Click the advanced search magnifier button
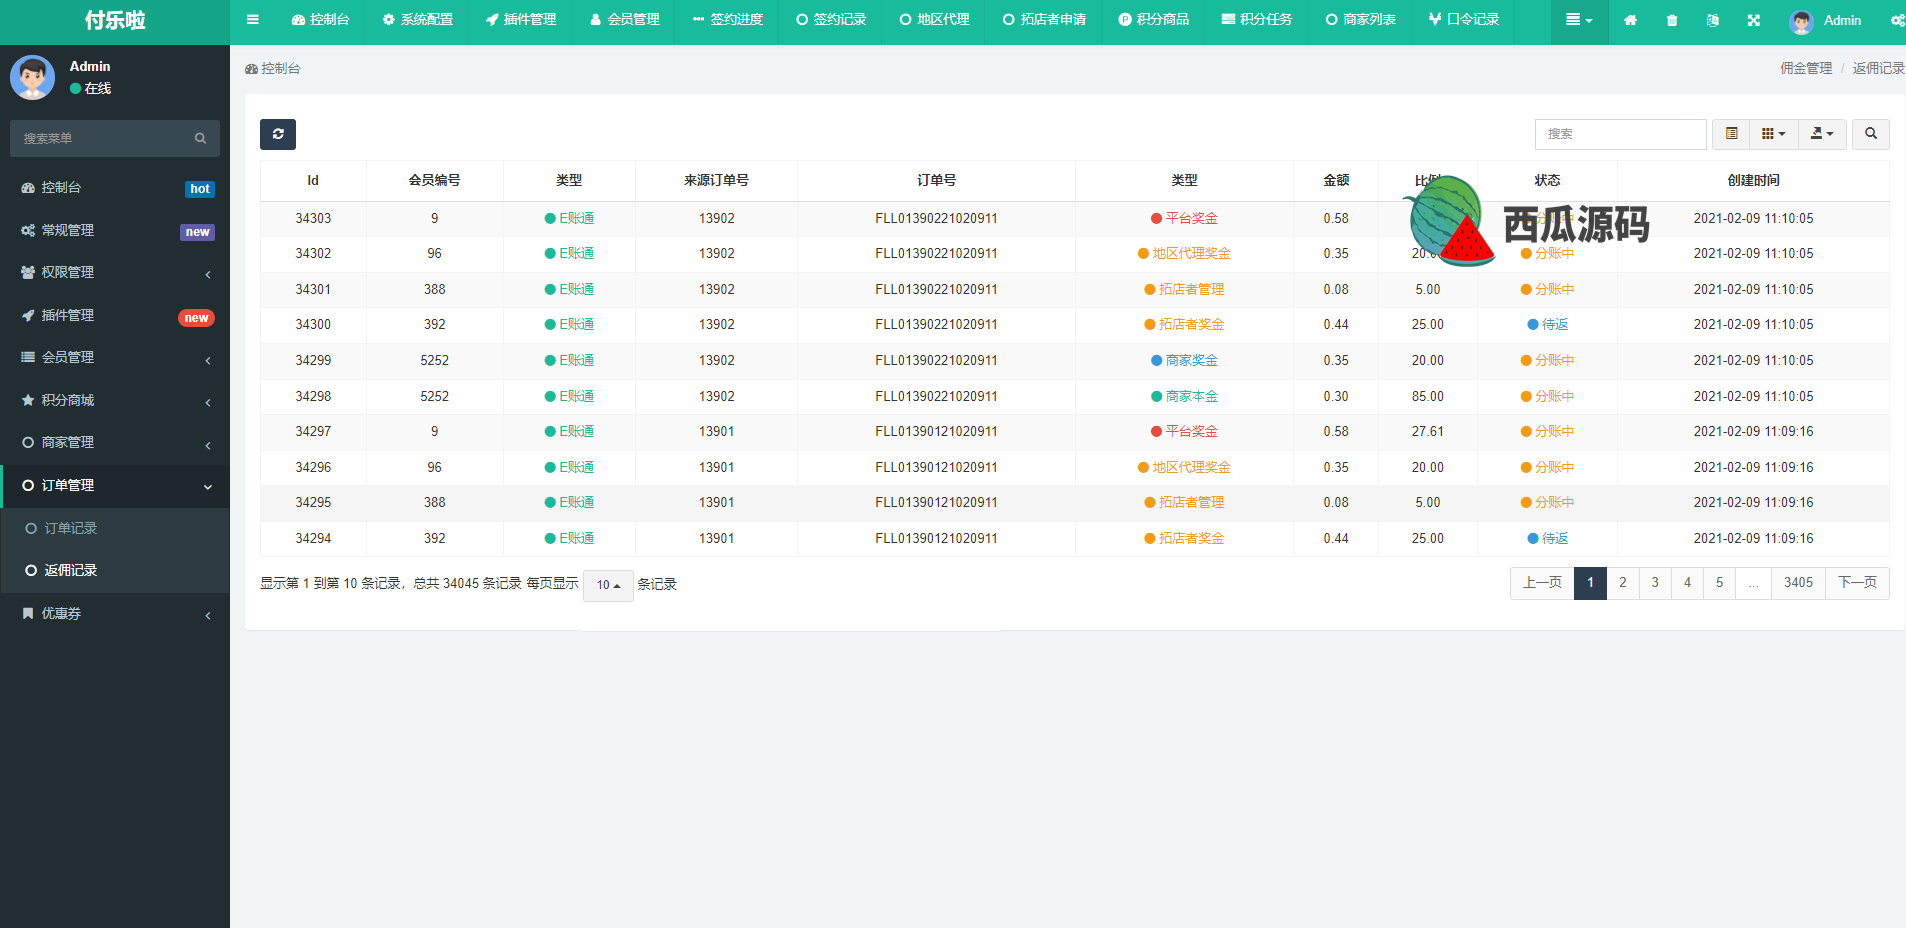 (1870, 134)
